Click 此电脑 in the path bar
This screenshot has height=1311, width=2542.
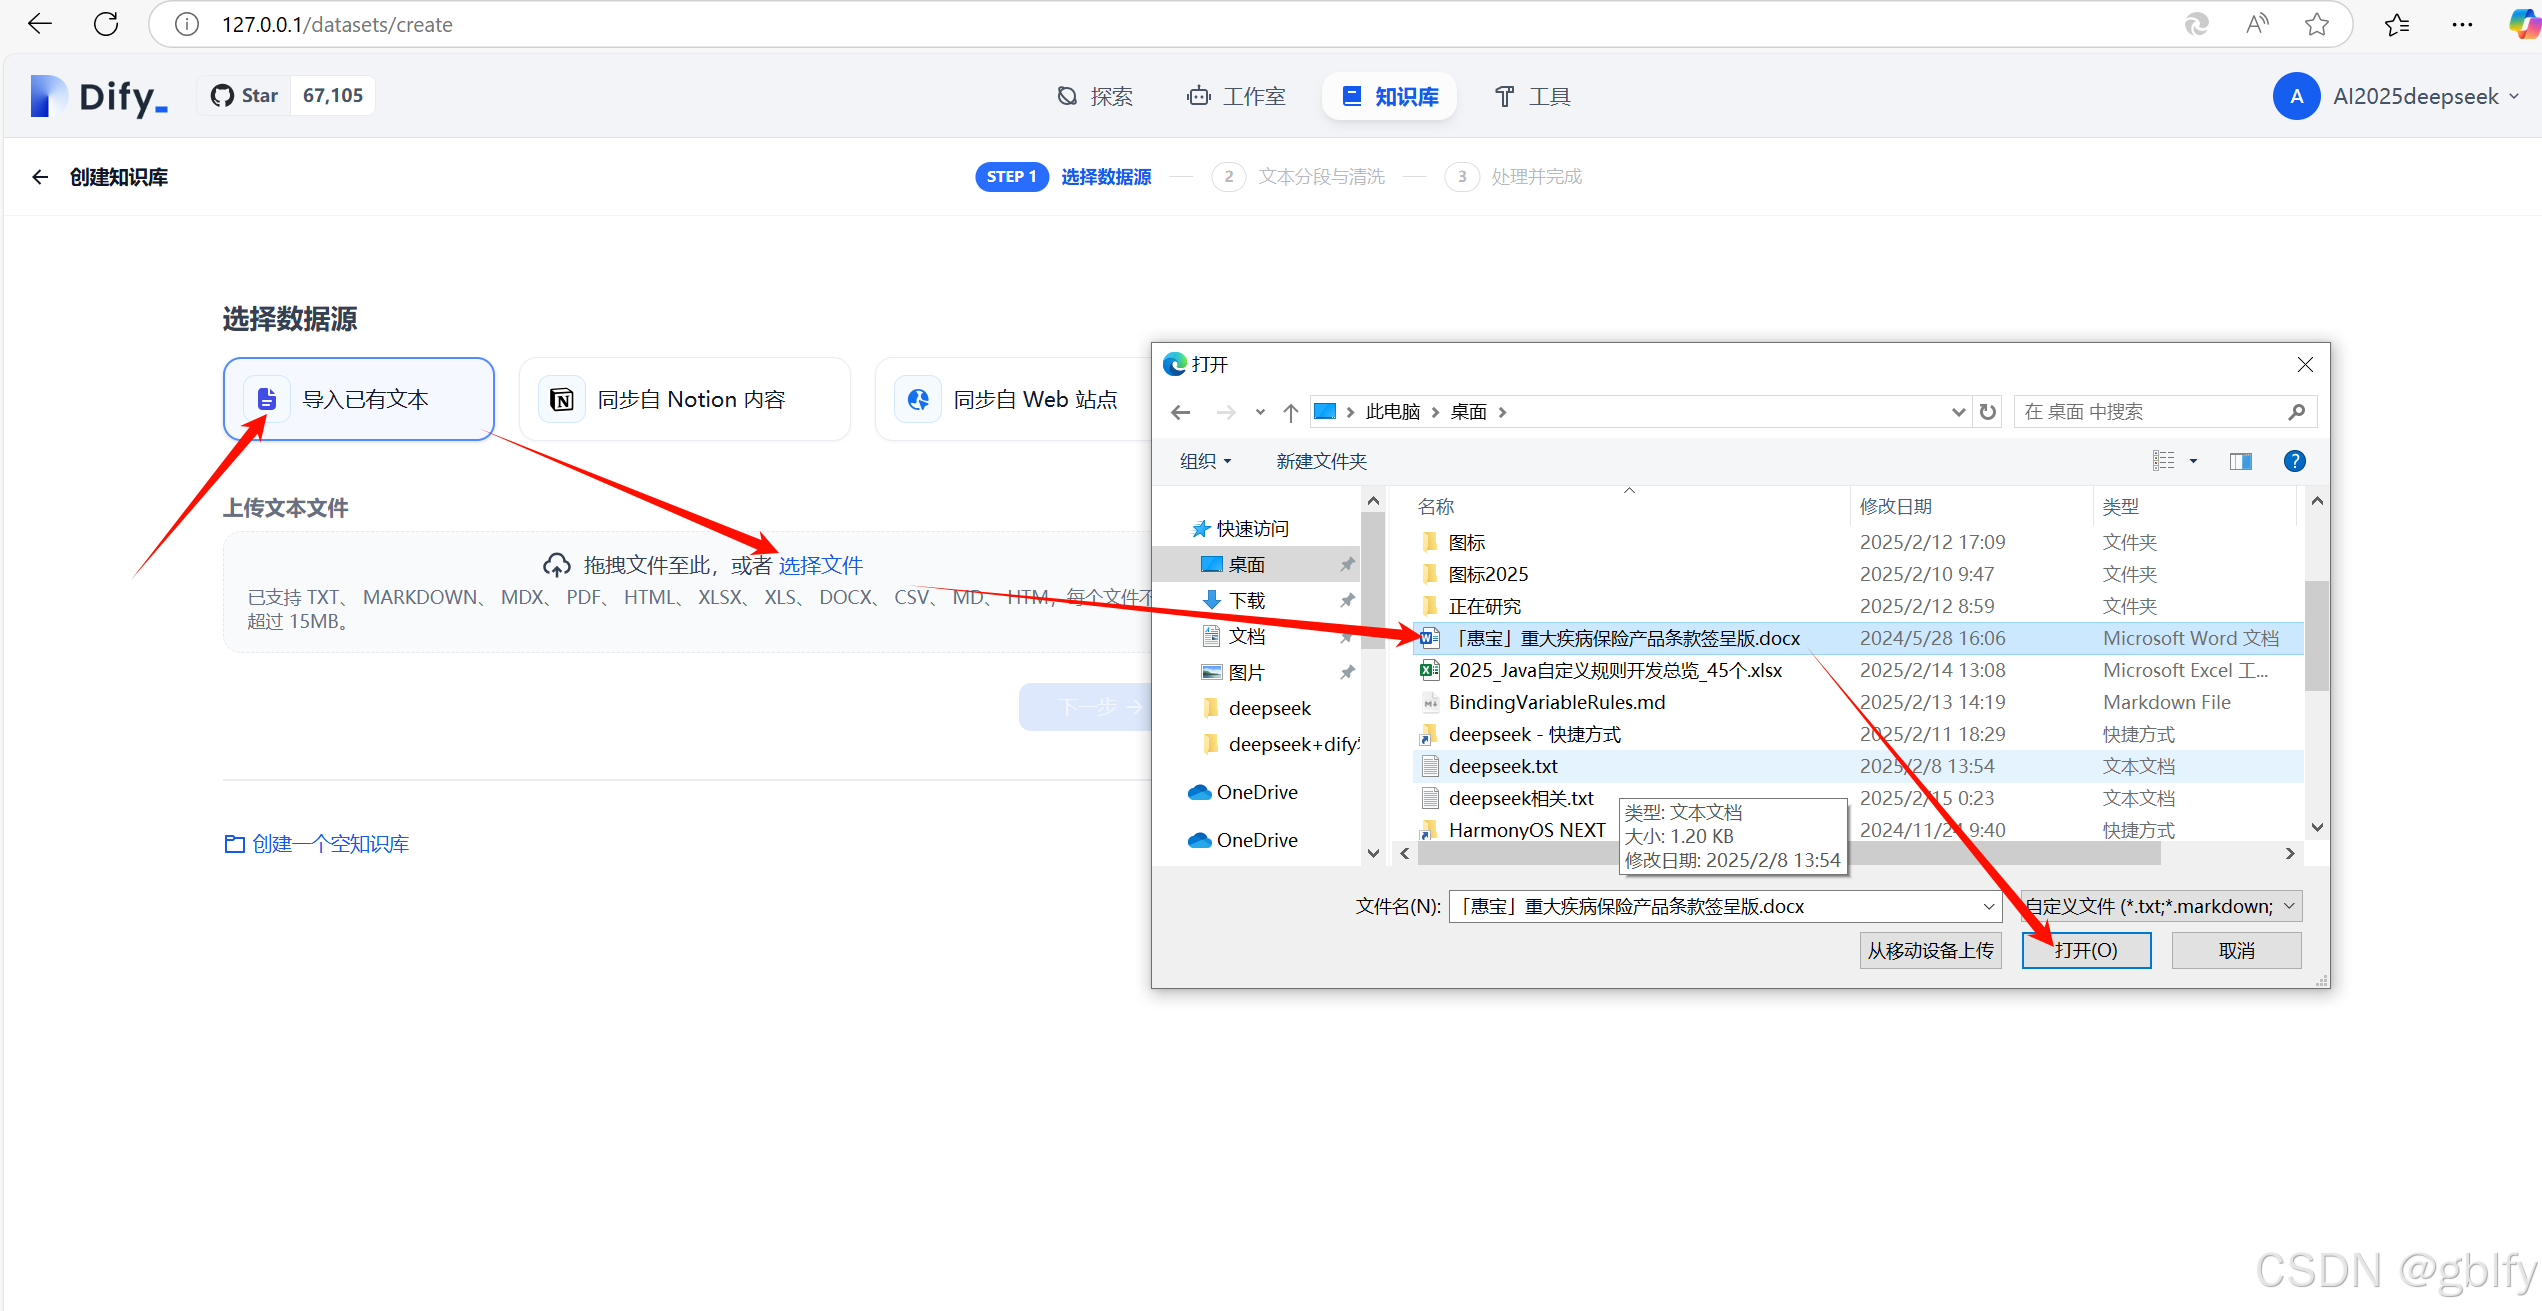click(1393, 412)
